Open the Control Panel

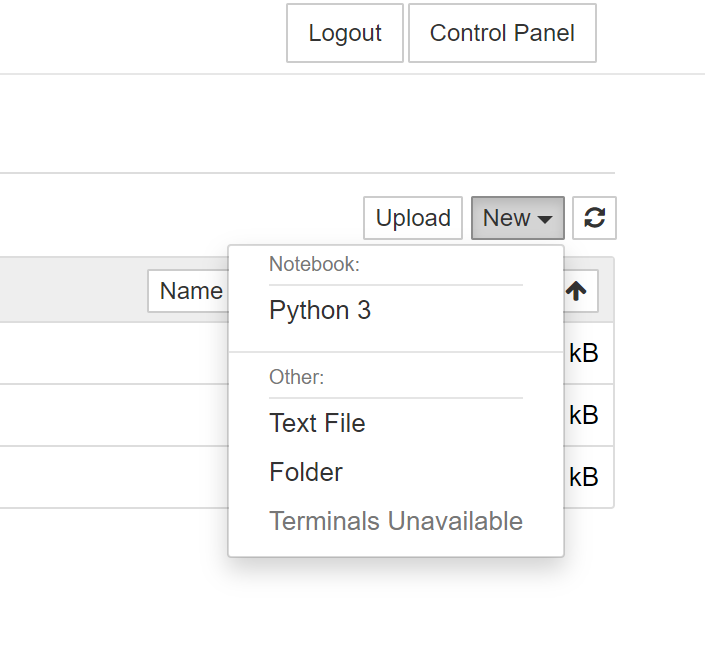click(x=502, y=33)
